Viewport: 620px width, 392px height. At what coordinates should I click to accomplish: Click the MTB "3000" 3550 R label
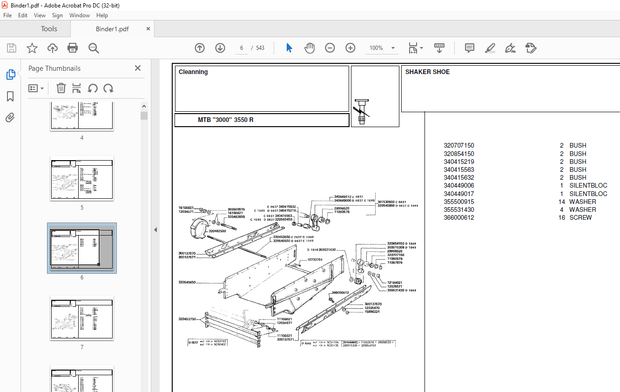point(225,120)
